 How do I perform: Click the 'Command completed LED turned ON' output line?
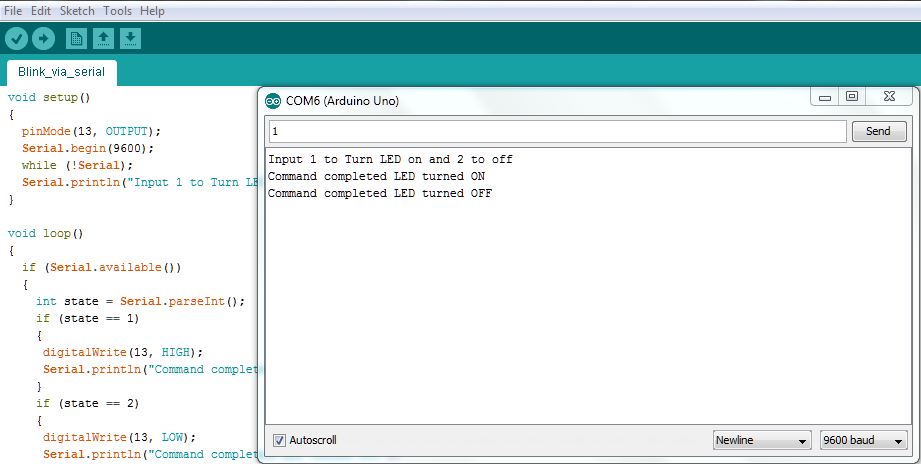click(x=377, y=176)
